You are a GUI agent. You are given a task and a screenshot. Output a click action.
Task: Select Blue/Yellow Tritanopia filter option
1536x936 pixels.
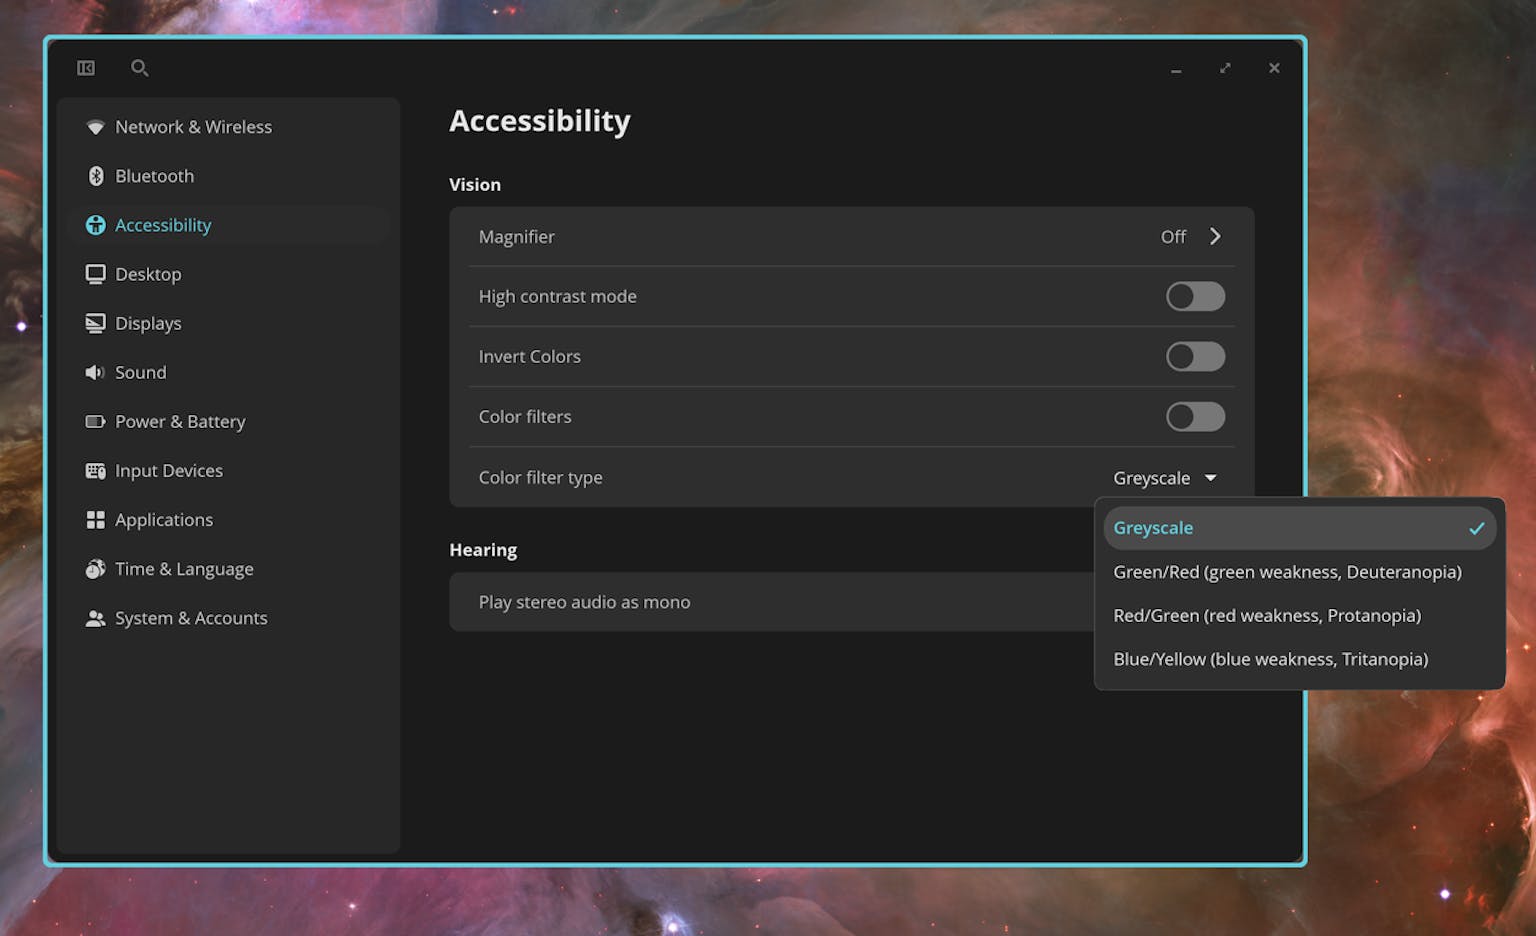pyautogui.click(x=1270, y=659)
